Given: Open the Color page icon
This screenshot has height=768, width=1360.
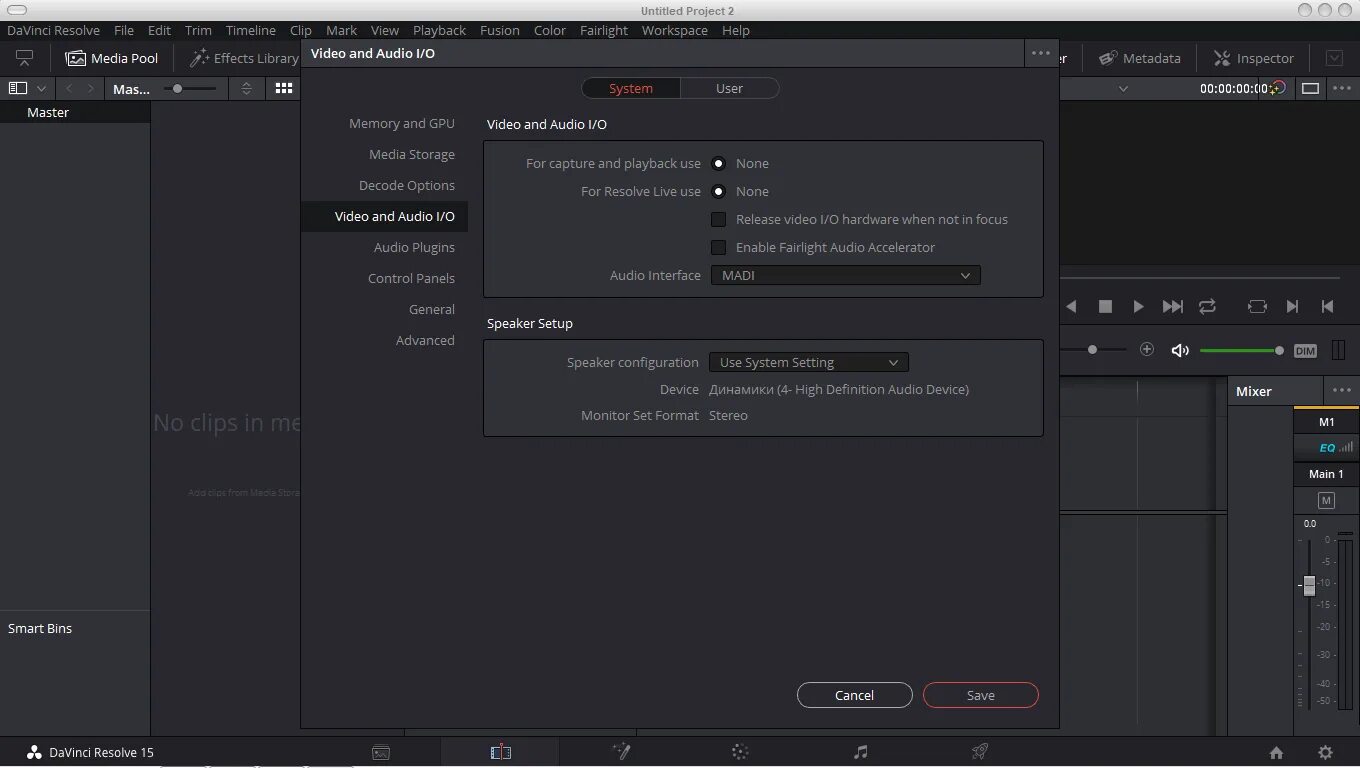Looking at the screenshot, I should (x=740, y=752).
